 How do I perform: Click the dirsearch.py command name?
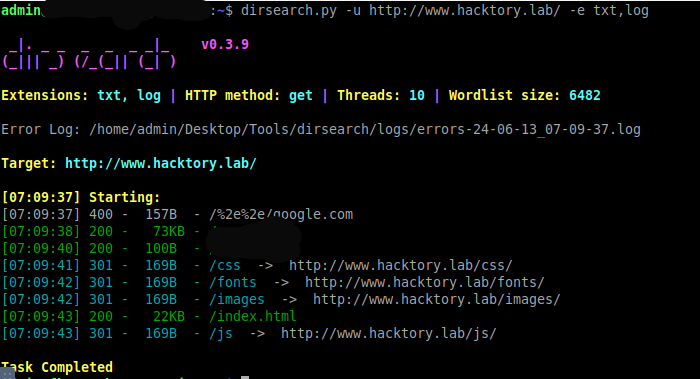[288, 10]
